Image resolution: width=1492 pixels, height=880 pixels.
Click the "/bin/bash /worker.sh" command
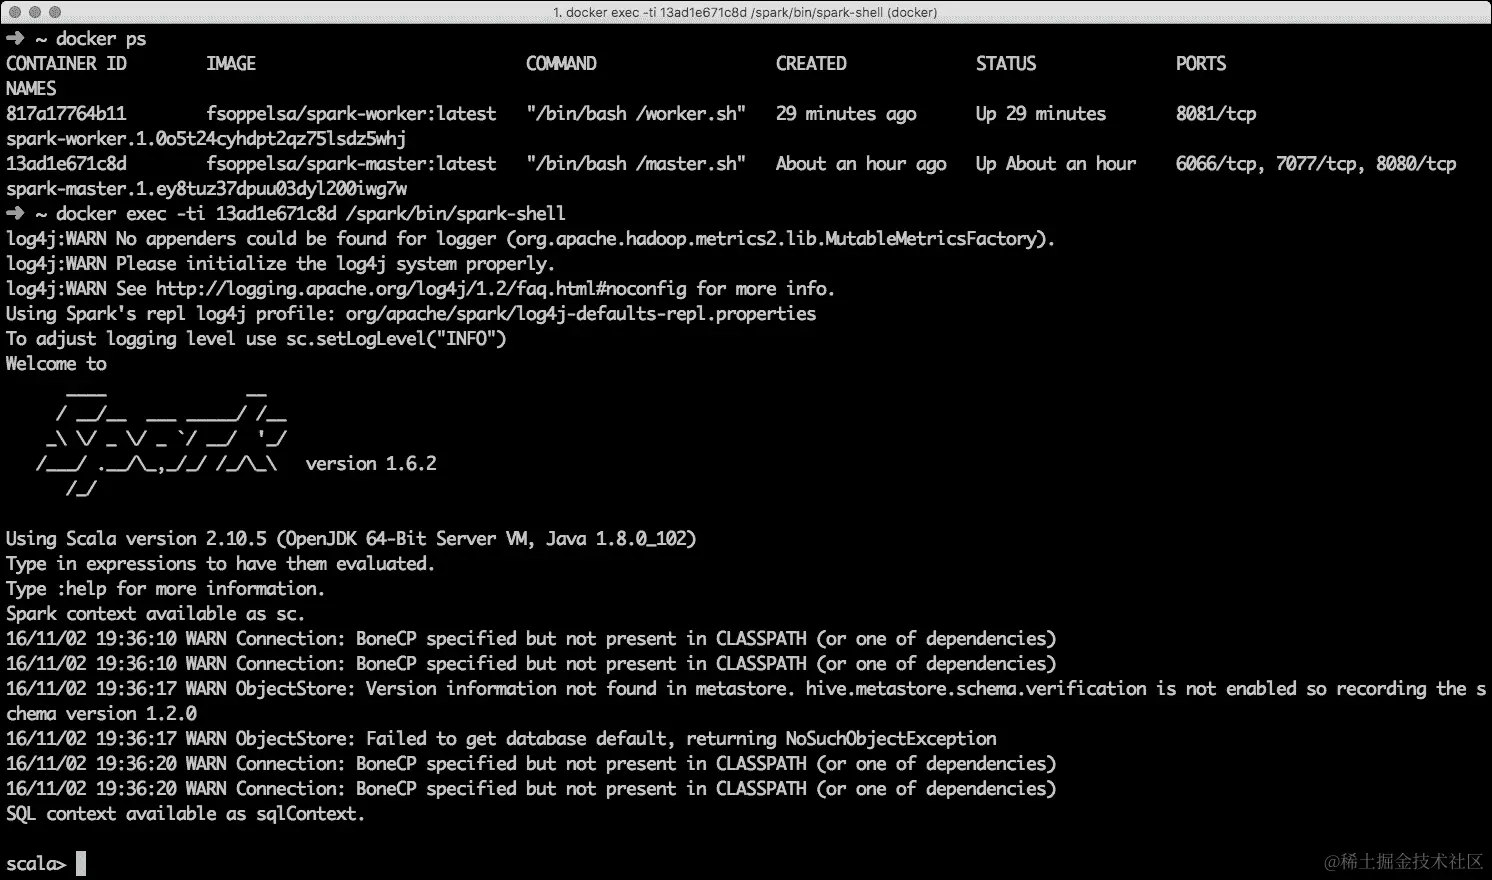click(636, 113)
